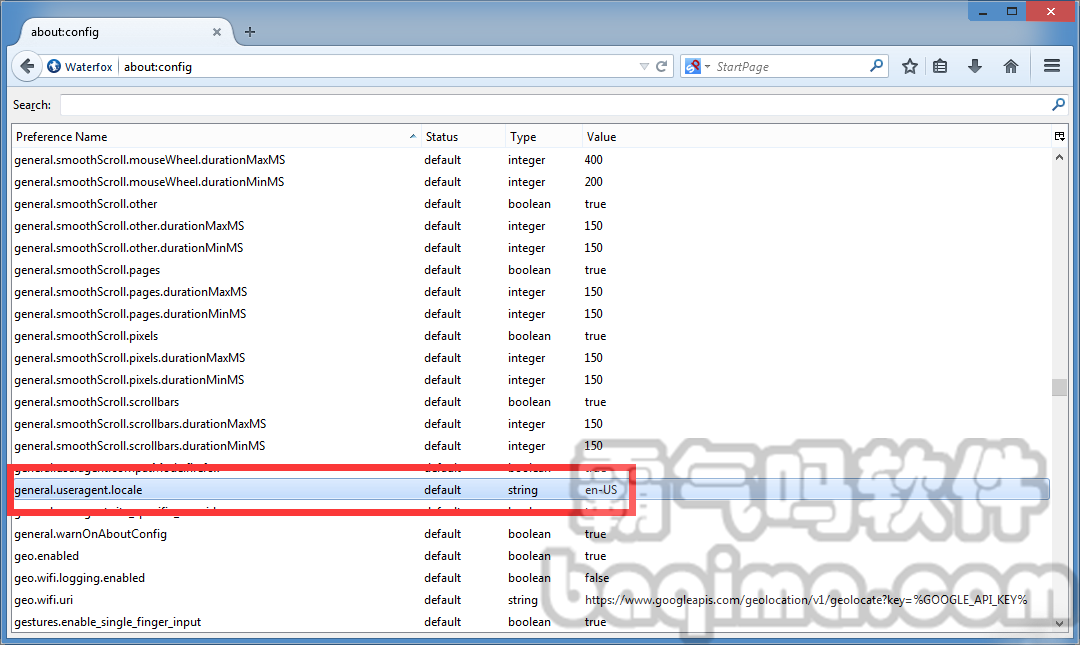Screen dimensions: 1080x645
Task: Sort by Status column header
Action: click(462, 137)
